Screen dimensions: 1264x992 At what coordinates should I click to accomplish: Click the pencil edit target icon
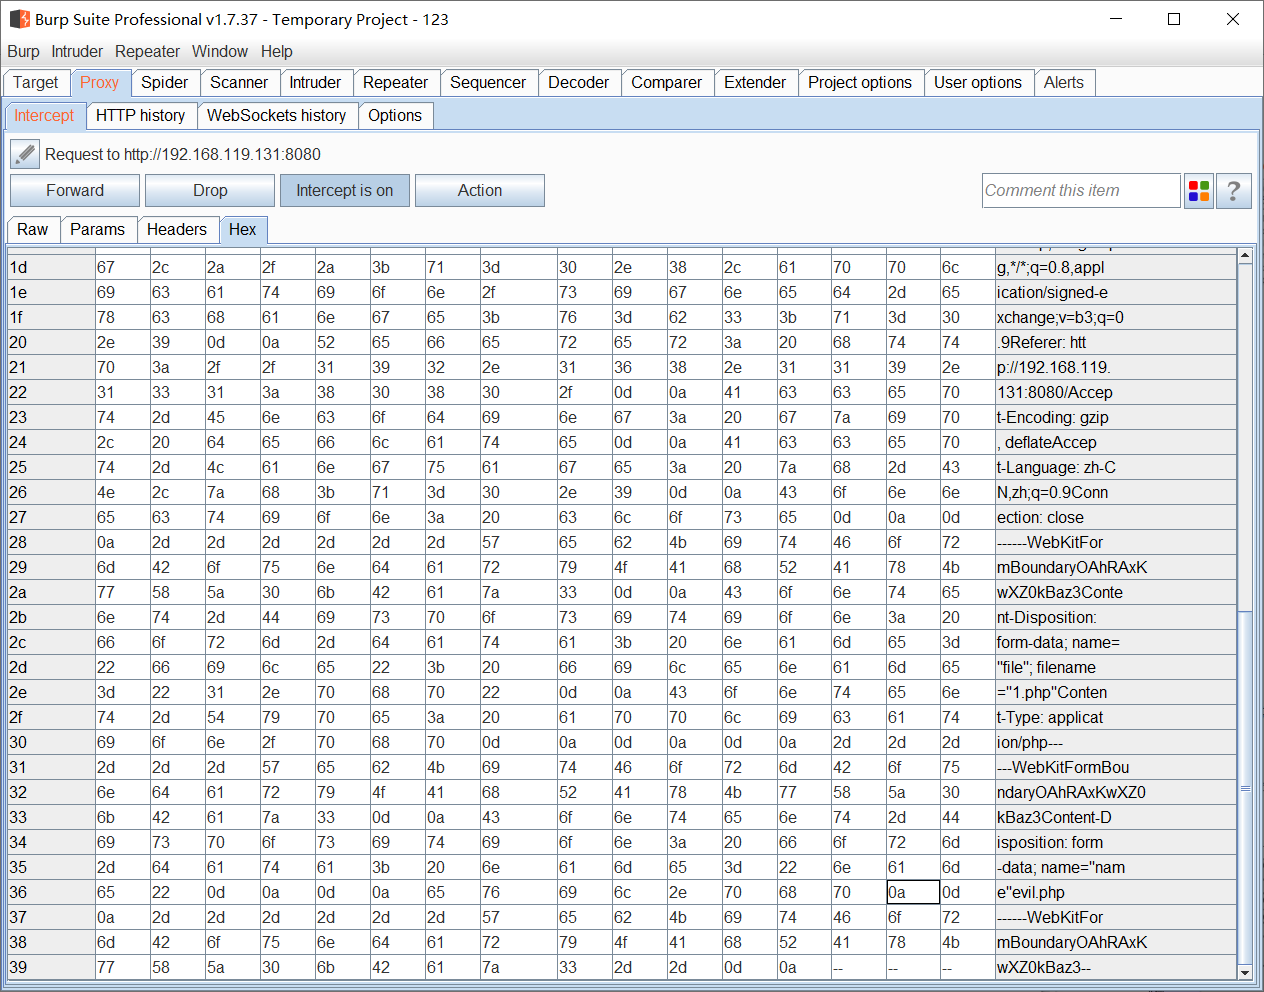point(25,154)
